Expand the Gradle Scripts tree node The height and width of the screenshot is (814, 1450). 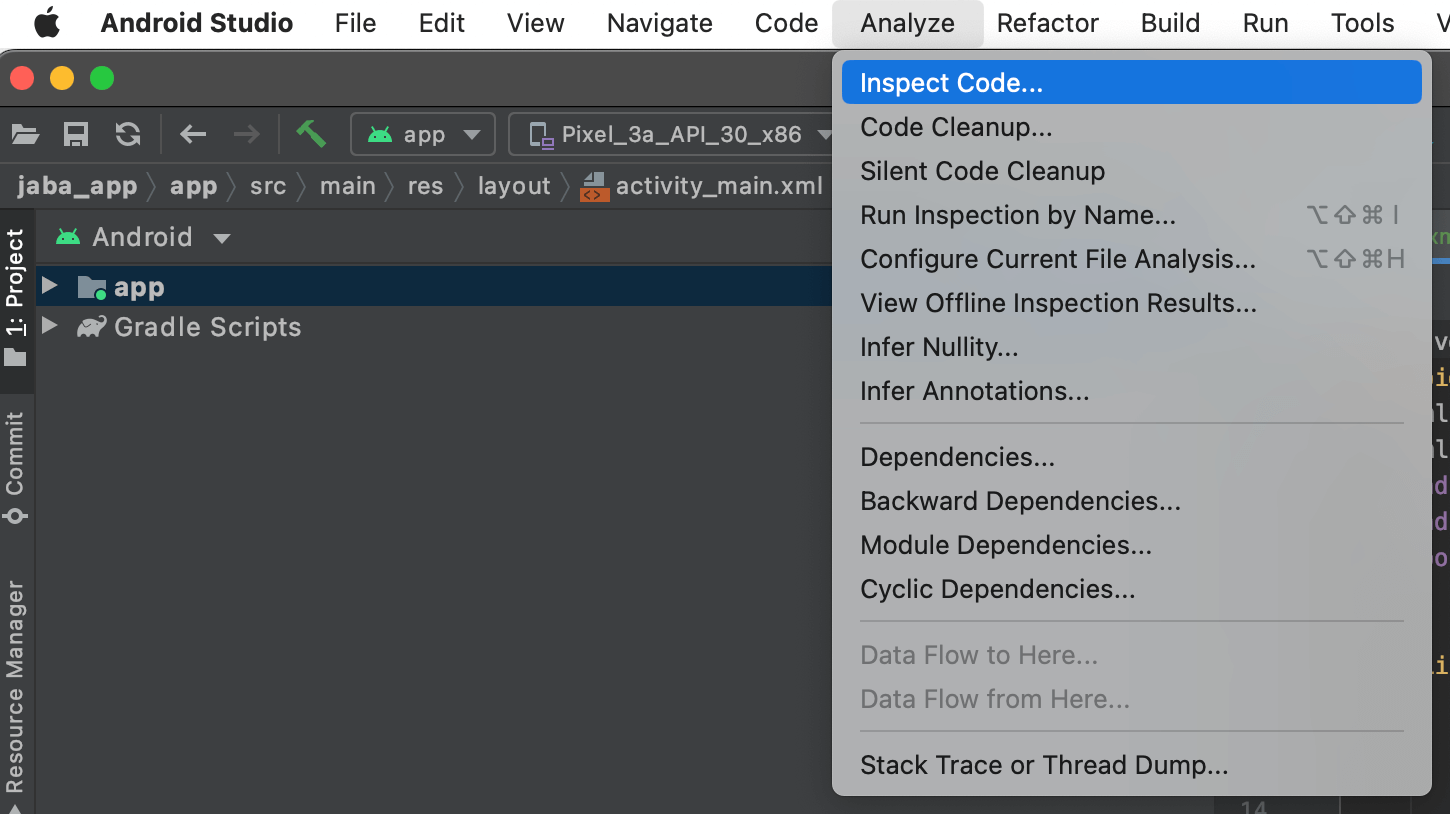coord(49,326)
